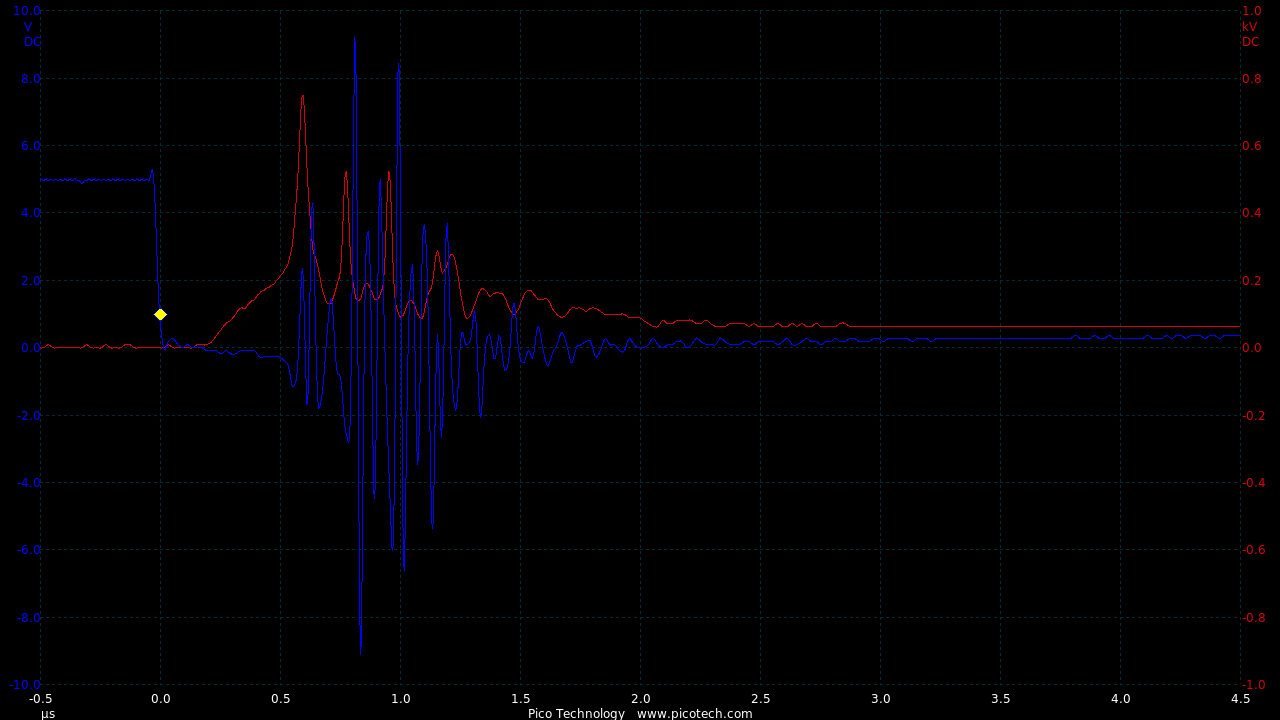This screenshot has height=720, width=1280.
Task: Click the red DC coupling label
Action: tap(1250, 42)
